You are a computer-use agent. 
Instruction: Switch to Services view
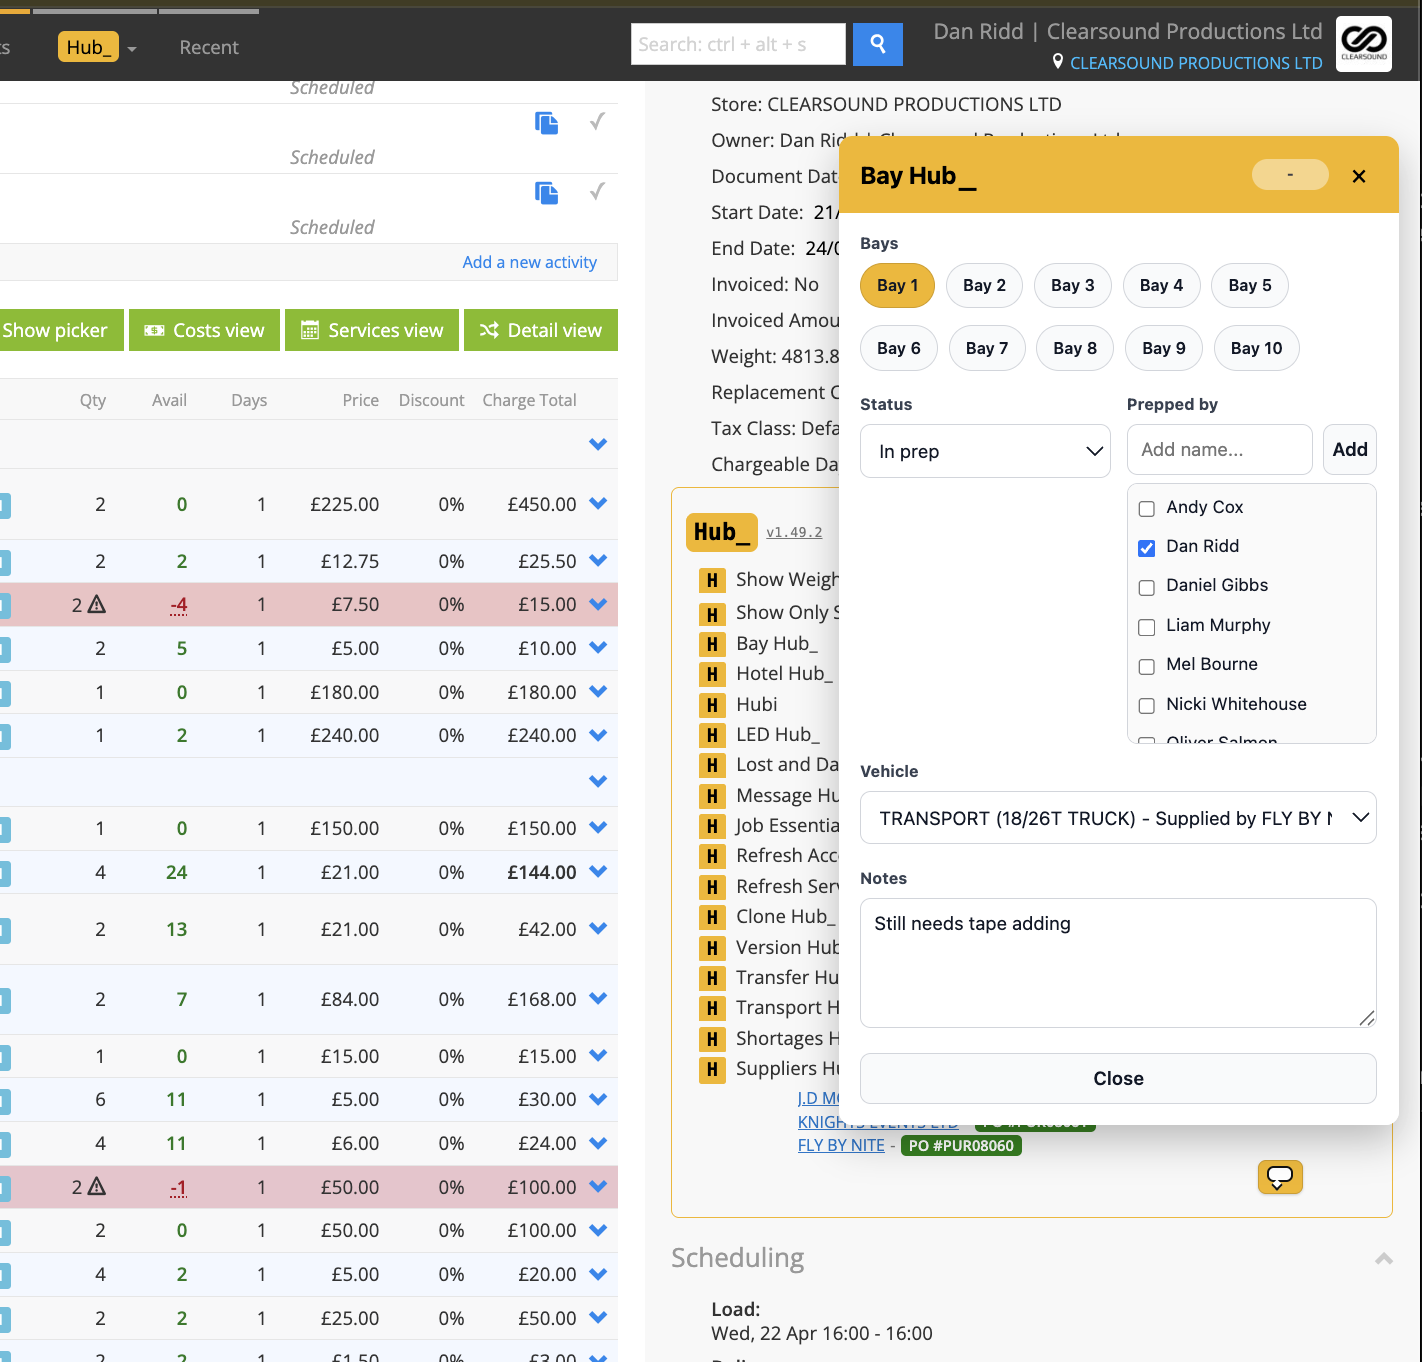point(372,330)
